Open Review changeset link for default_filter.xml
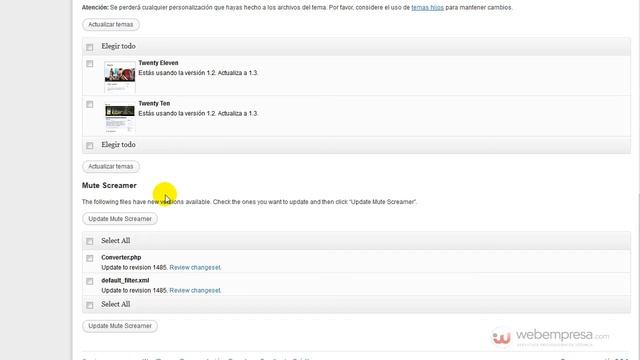This screenshot has width=640, height=360. tap(195, 290)
